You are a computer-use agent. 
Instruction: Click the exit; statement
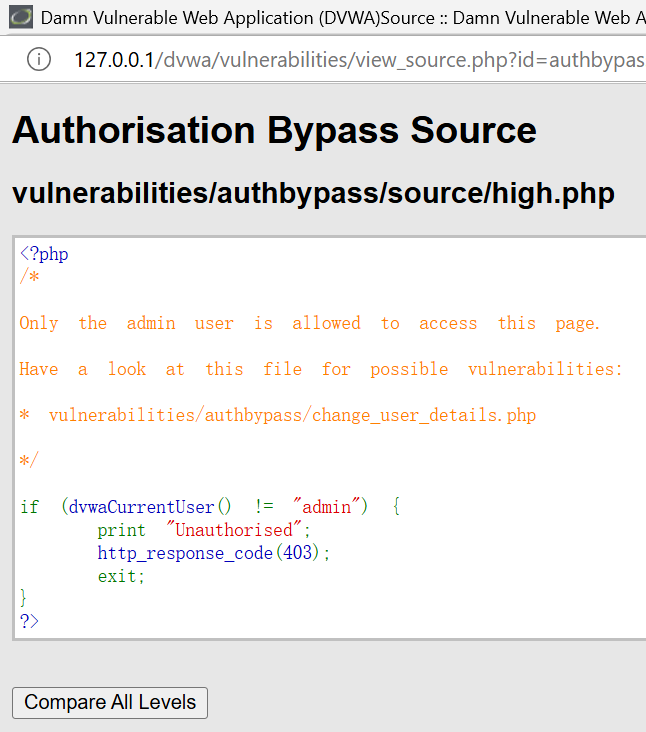121,576
